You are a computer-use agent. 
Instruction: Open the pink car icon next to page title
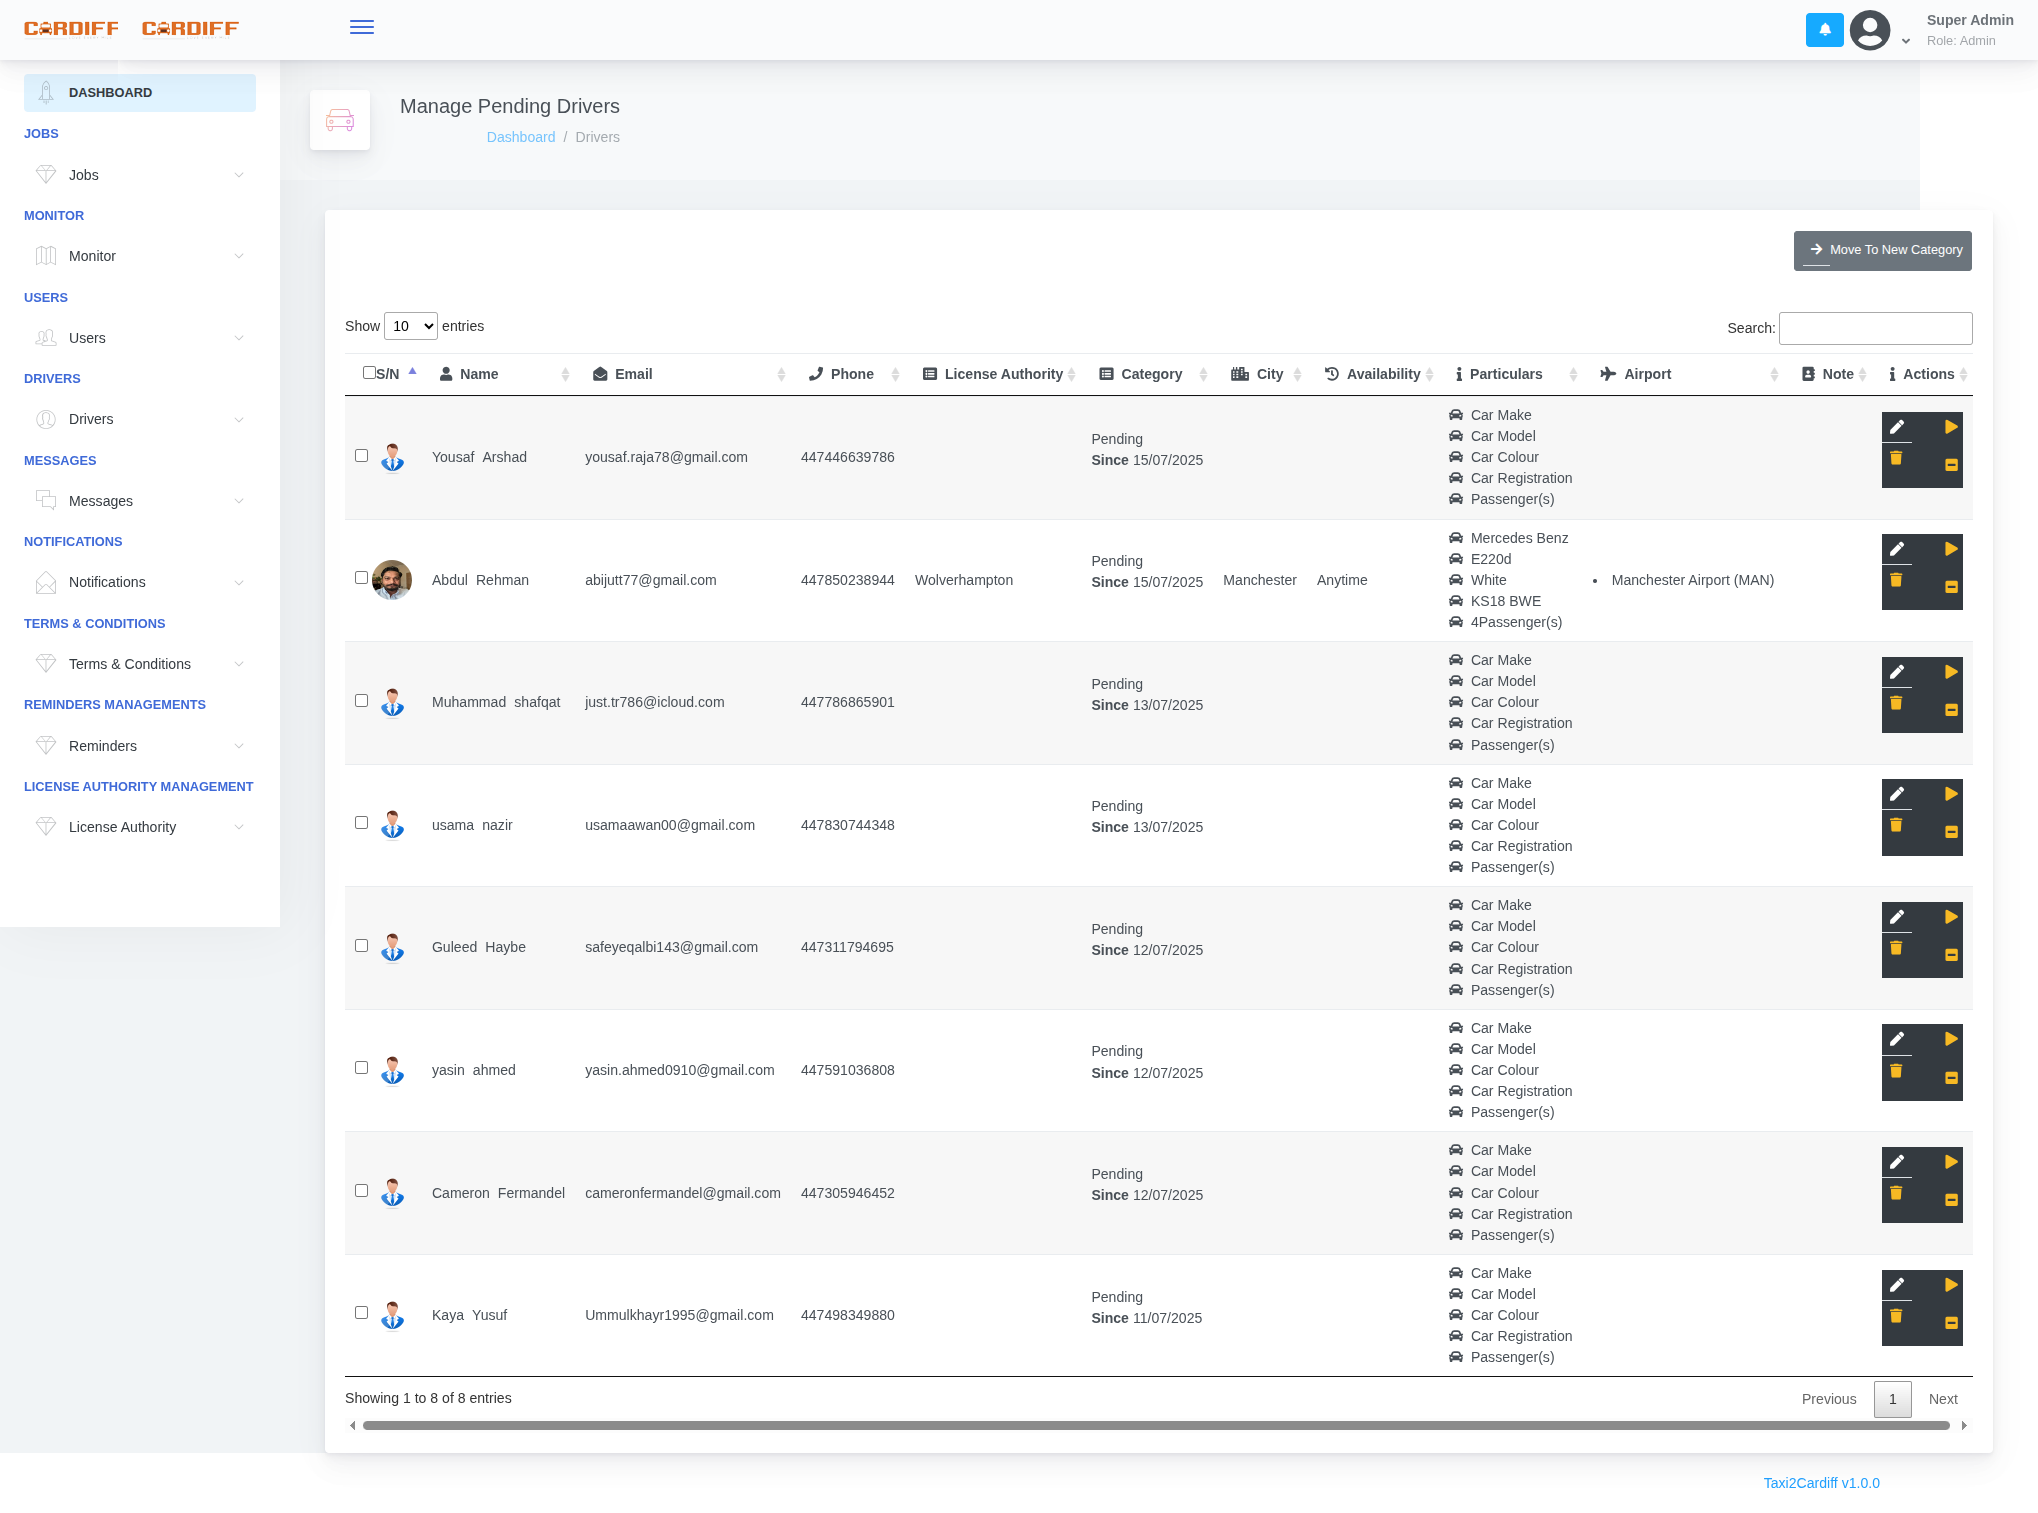(340, 120)
